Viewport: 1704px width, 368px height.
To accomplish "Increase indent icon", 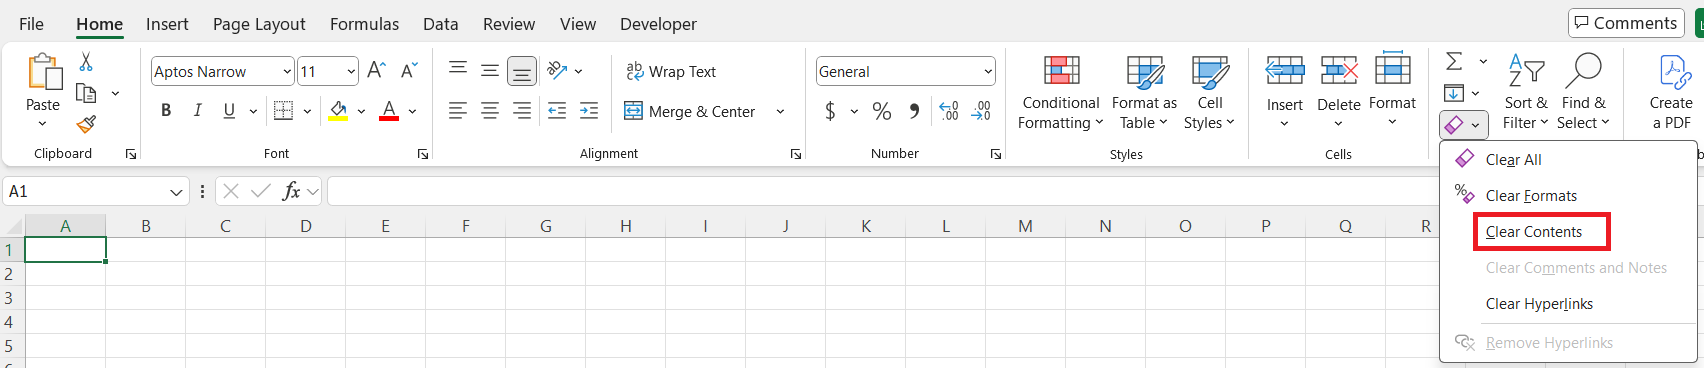I will [x=589, y=111].
